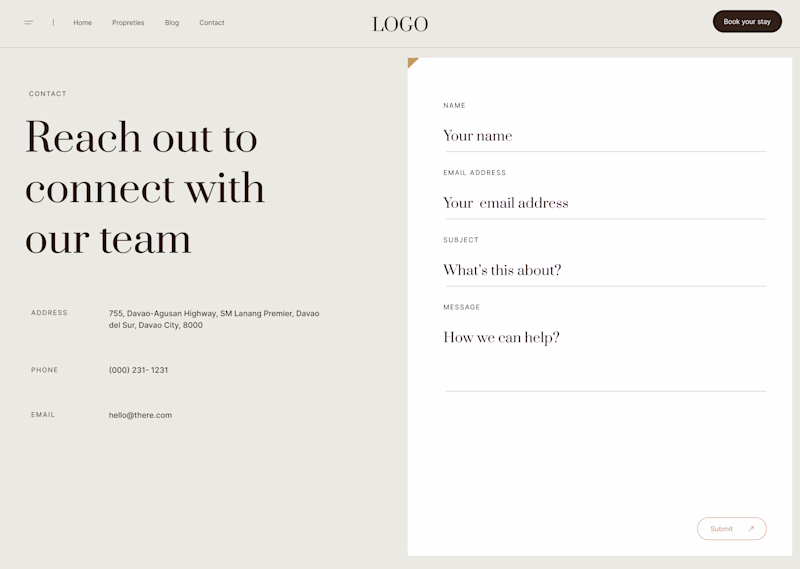Navigate to the Blog page
Screen dimensions: 800x569
pos(172,22)
